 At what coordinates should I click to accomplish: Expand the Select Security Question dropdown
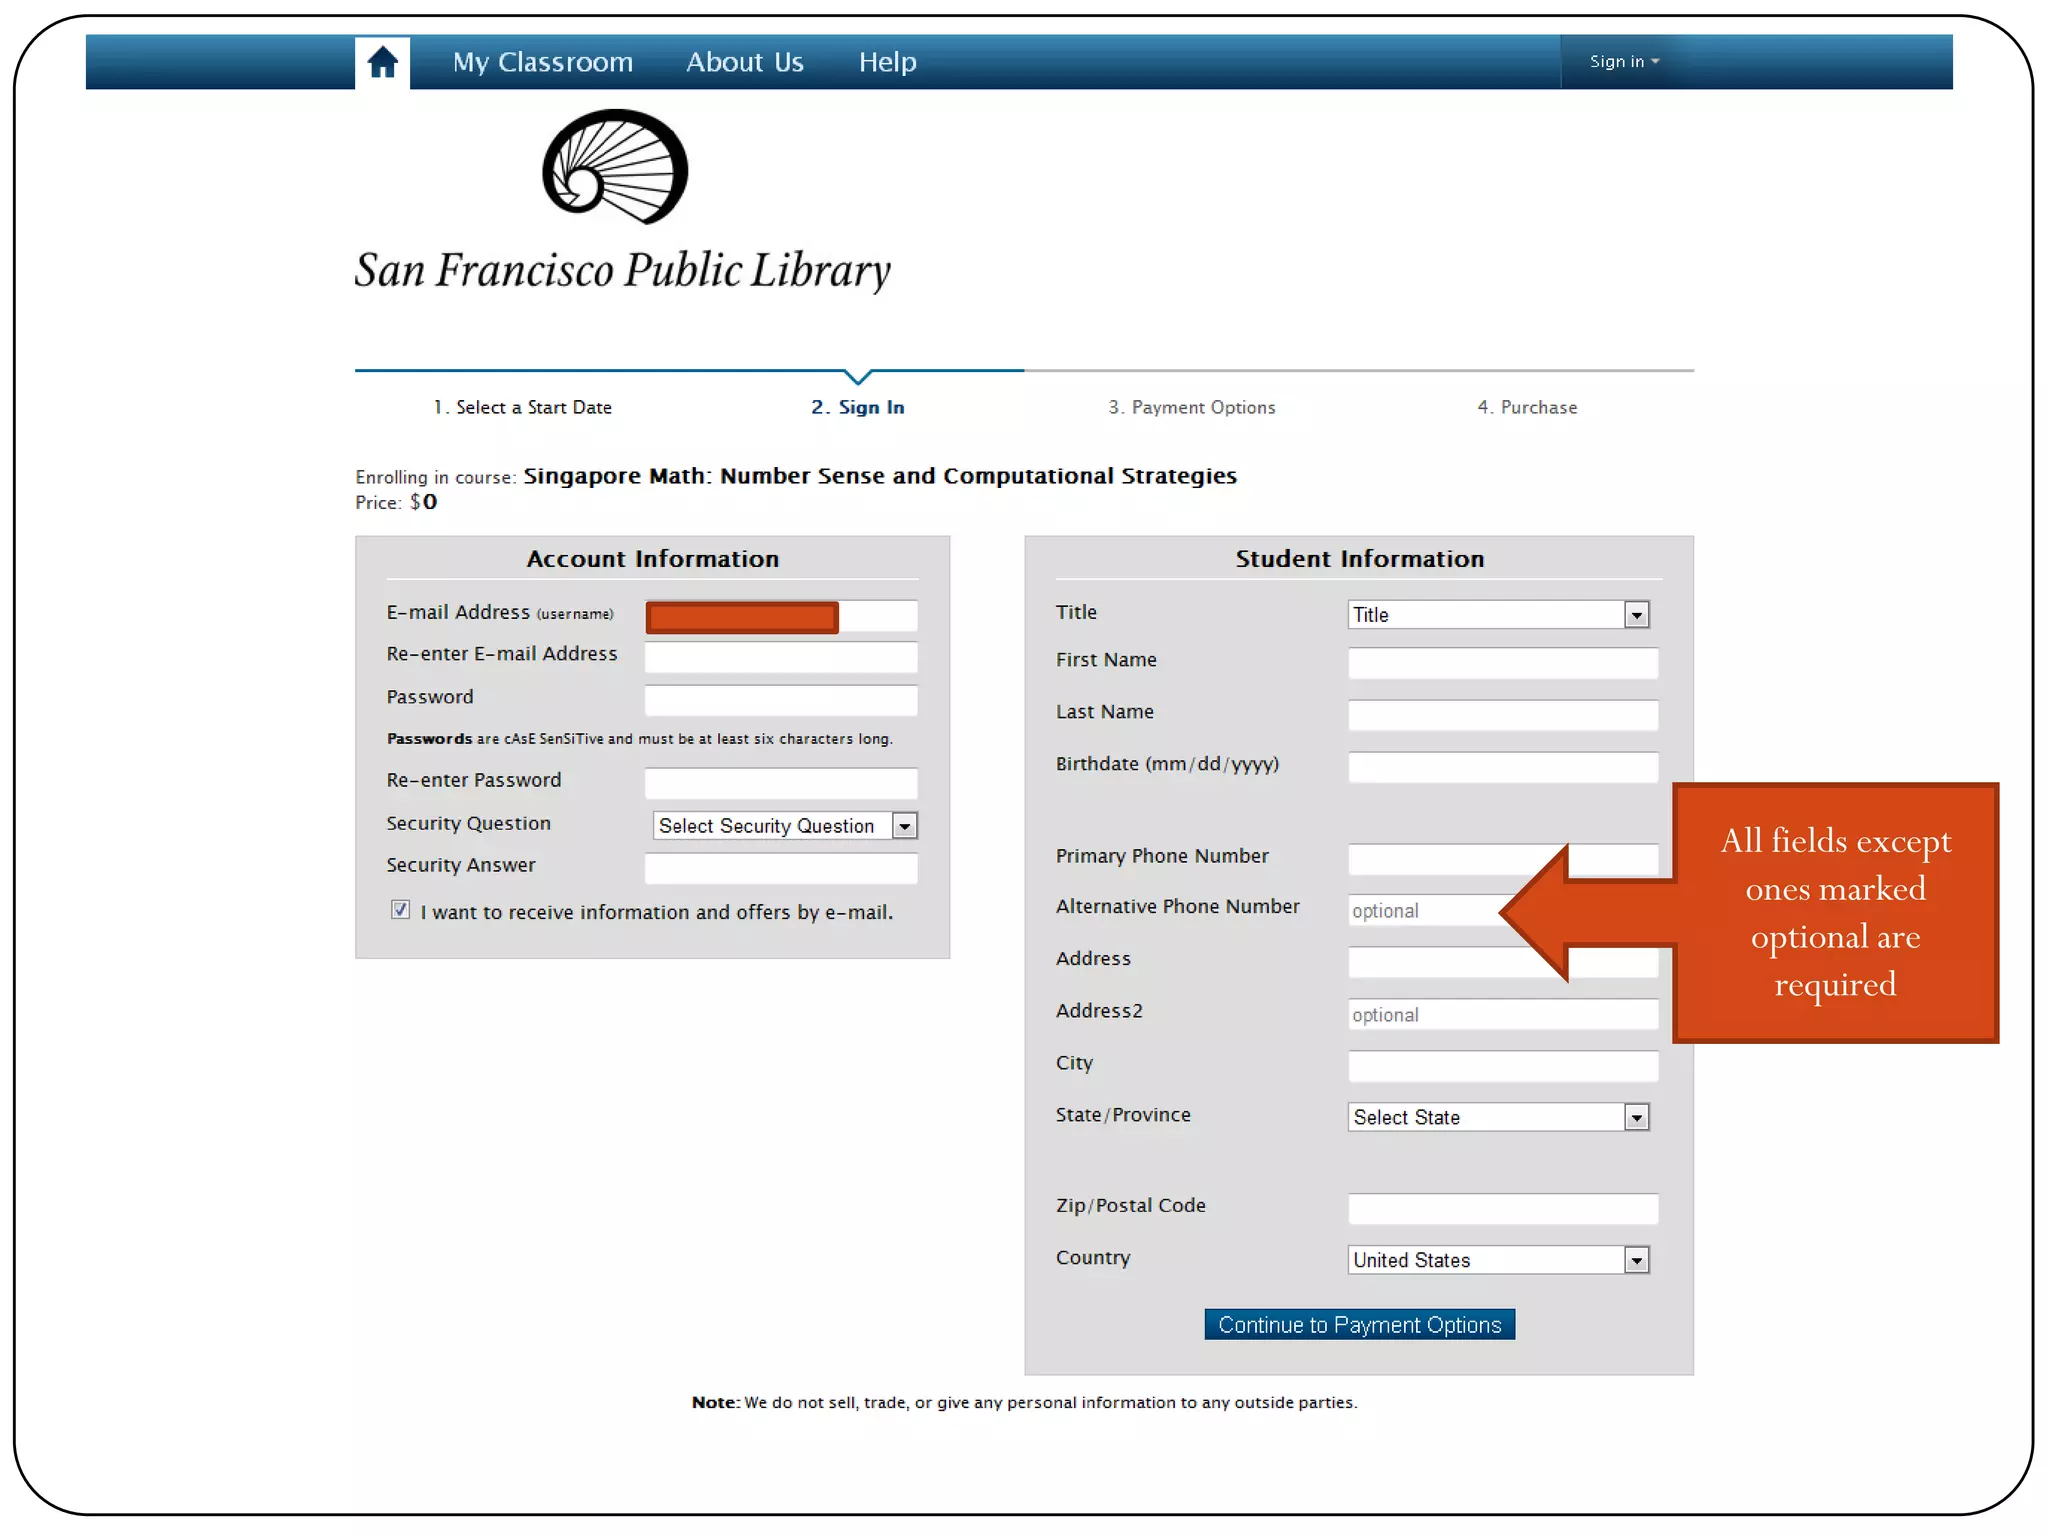(x=784, y=825)
